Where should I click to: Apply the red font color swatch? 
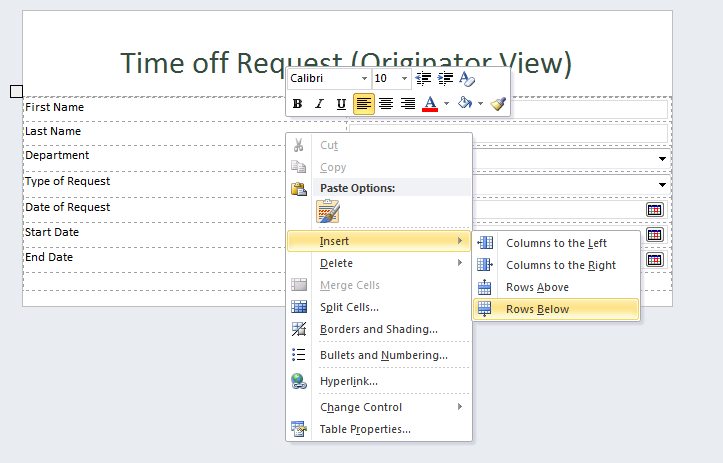click(430, 104)
